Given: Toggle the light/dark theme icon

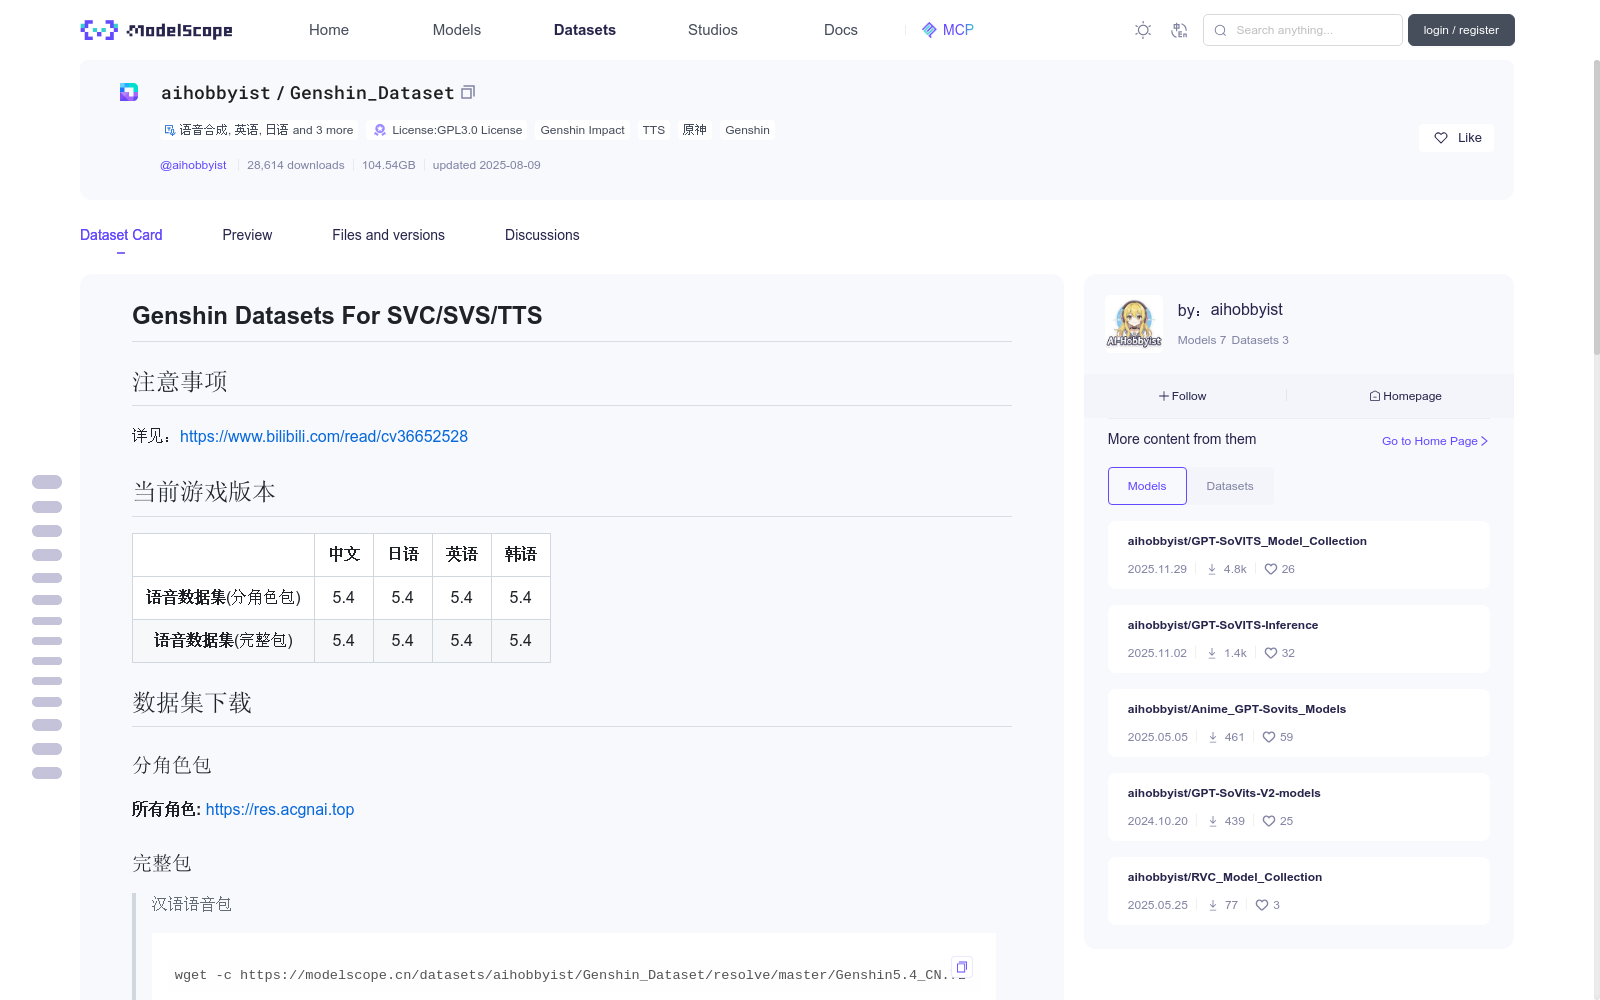Looking at the screenshot, I should [x=1143, y=30].
